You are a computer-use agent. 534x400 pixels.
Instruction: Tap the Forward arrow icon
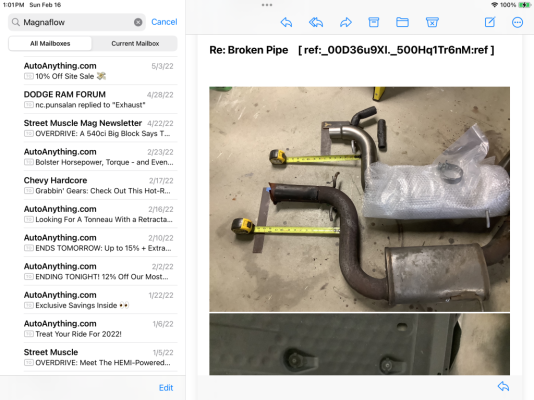coord(346,22)
